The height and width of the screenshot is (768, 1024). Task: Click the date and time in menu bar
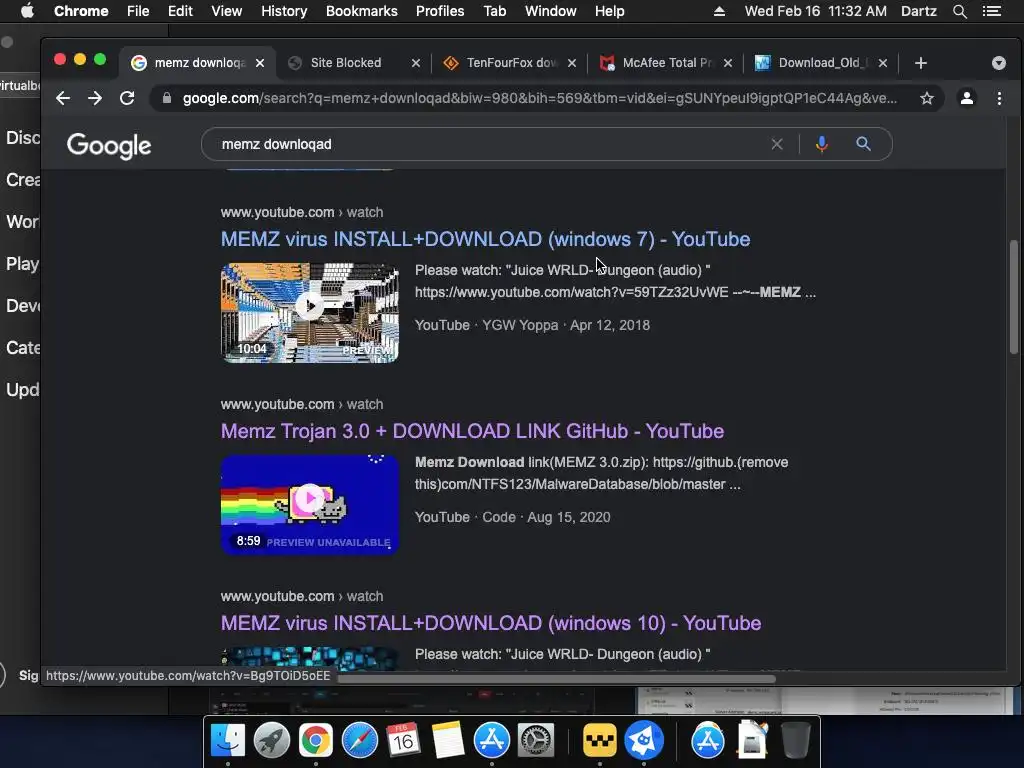[x=816, y=11]
